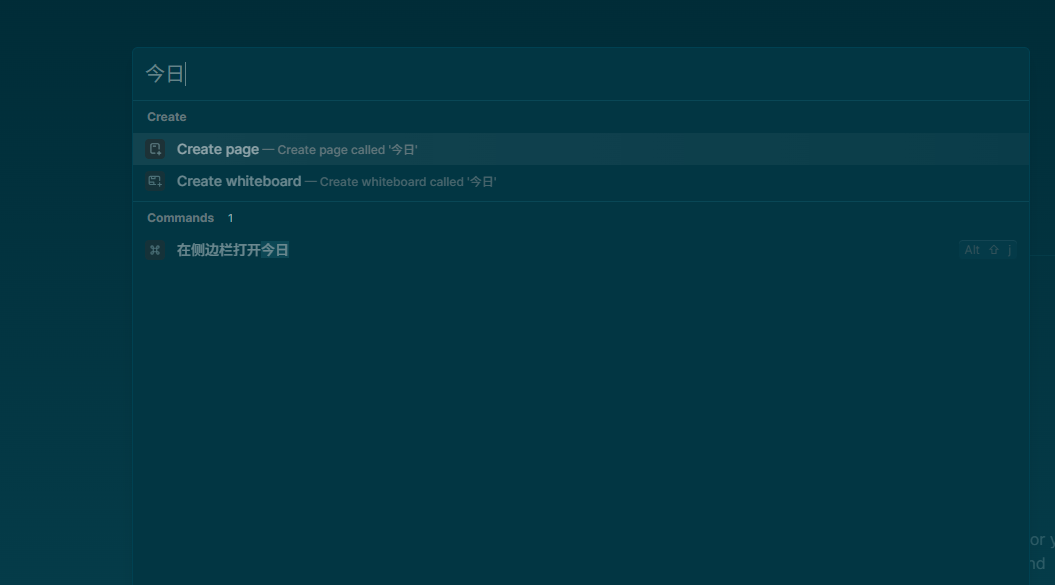Click "Create page called '今日'" description
Image resolution: width=1055 pixels, height=585 pixels.
[347, 150]
